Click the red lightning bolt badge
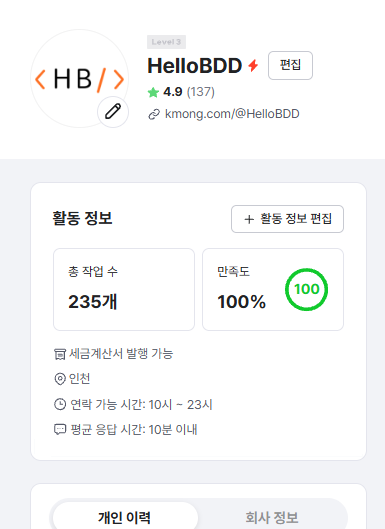 (253, 65)
